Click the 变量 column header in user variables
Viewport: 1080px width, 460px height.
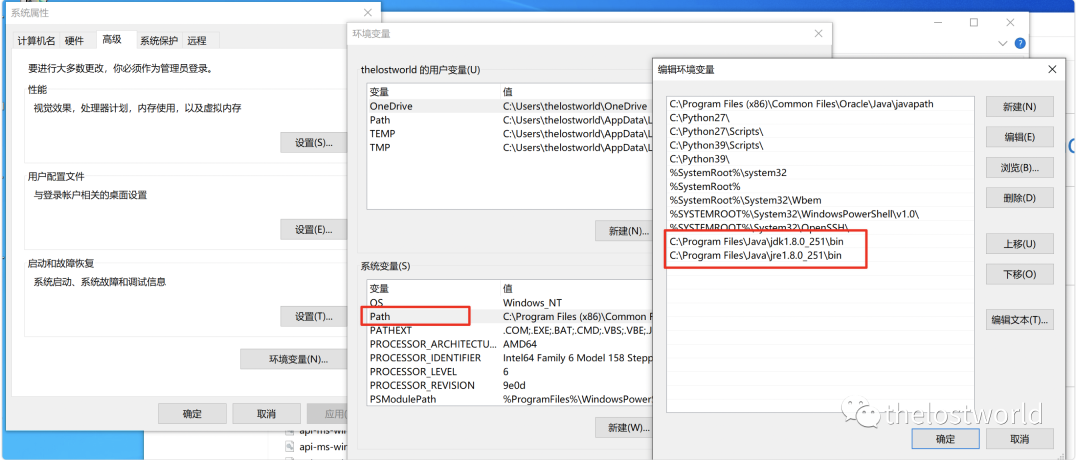point(434,92)
